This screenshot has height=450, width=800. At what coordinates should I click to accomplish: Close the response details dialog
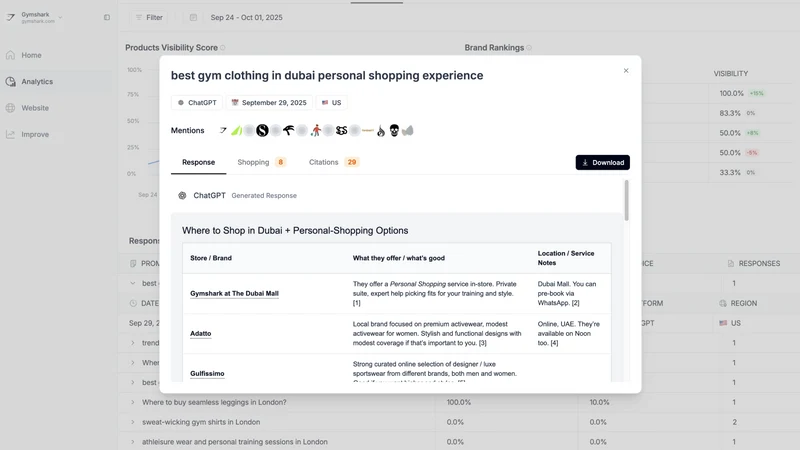pos(626,70)
